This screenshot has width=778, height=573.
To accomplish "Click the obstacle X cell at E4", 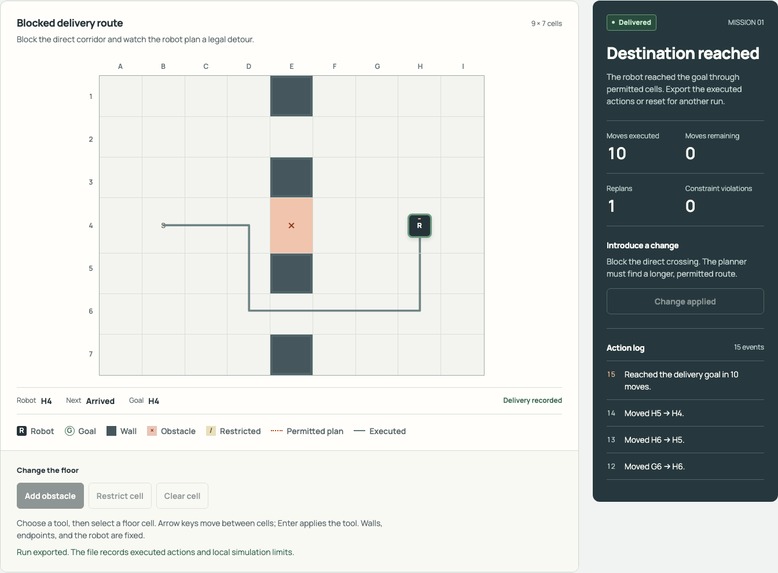I will [291, 225].
